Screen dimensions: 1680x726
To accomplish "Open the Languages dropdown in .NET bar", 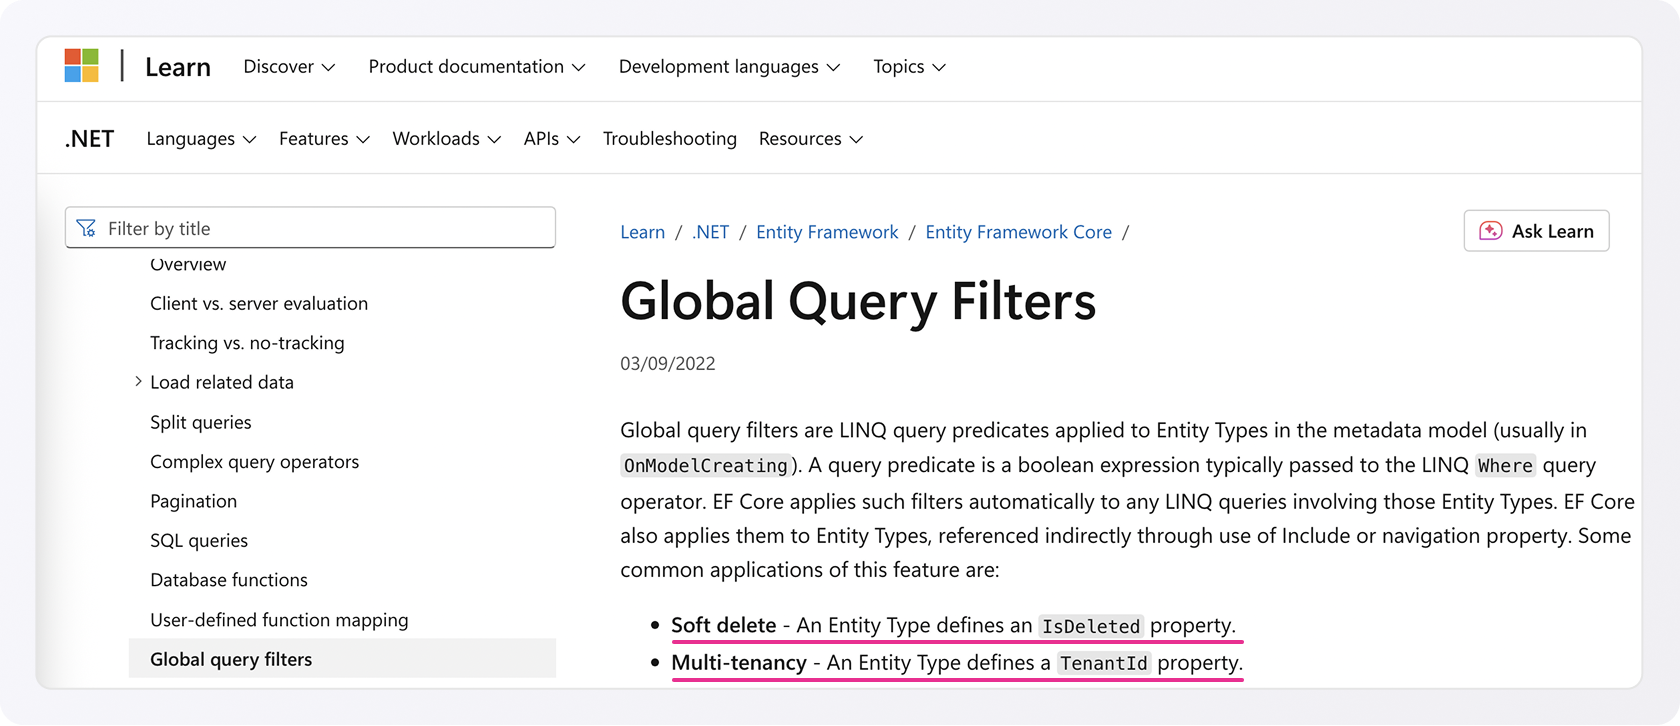I will click(x=201, y=139).
